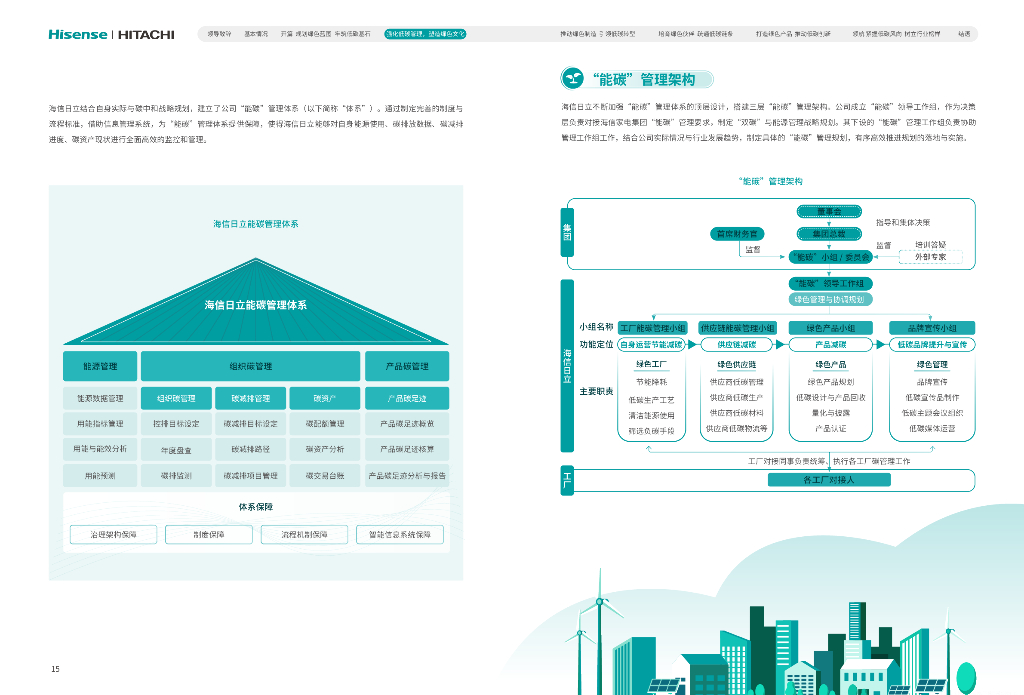This screenshot has height=695, width=1024.
Task: Open the 基本情况 navigation tab
Action: 256,34
